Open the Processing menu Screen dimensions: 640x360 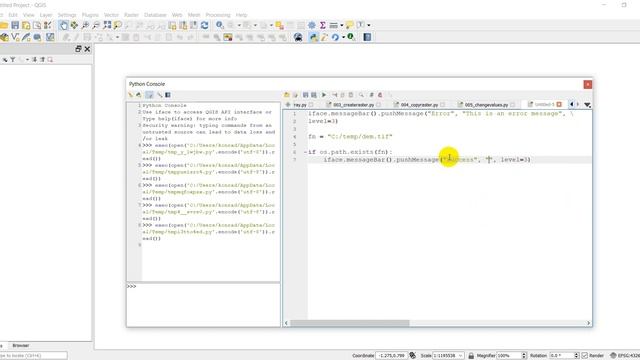click(x=218, y=15)
